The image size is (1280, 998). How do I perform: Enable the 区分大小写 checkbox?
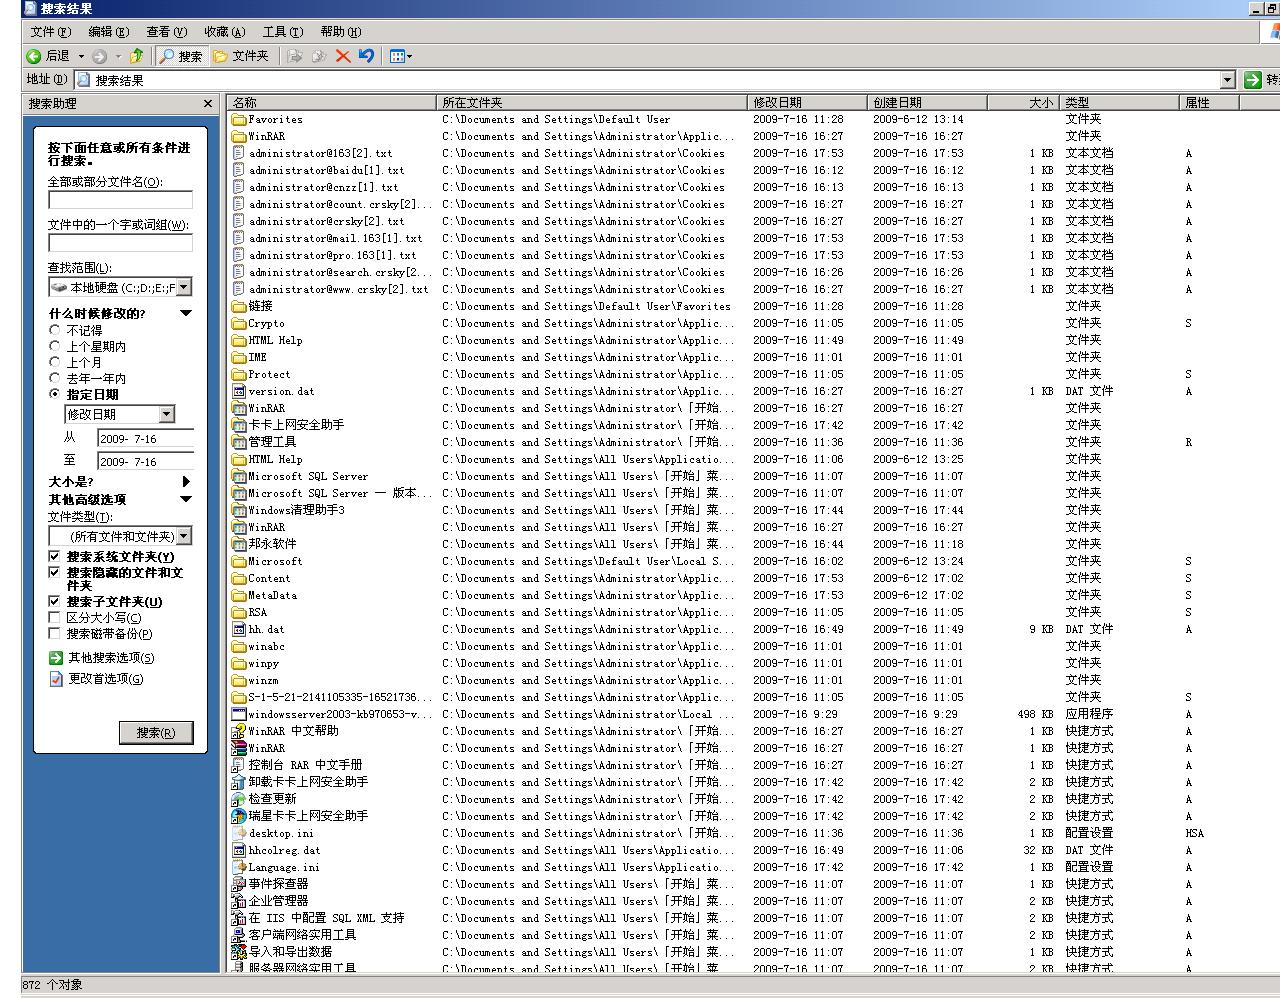[x=55, y=617]
